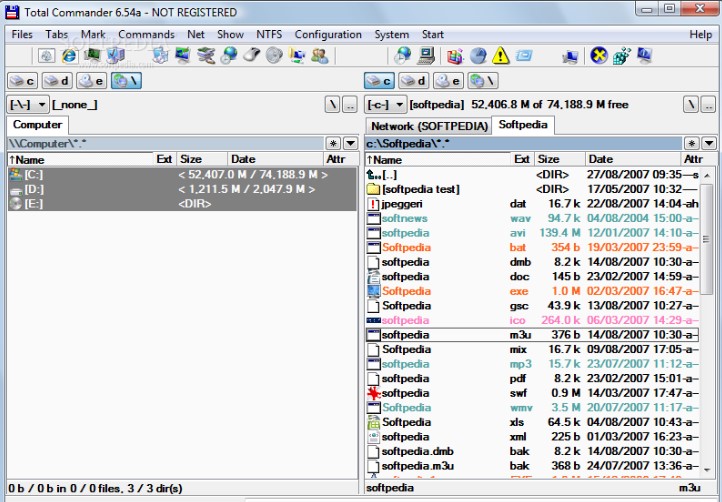Open the Mark menu
Screen dimensions: 722x502
coord(93,35)
